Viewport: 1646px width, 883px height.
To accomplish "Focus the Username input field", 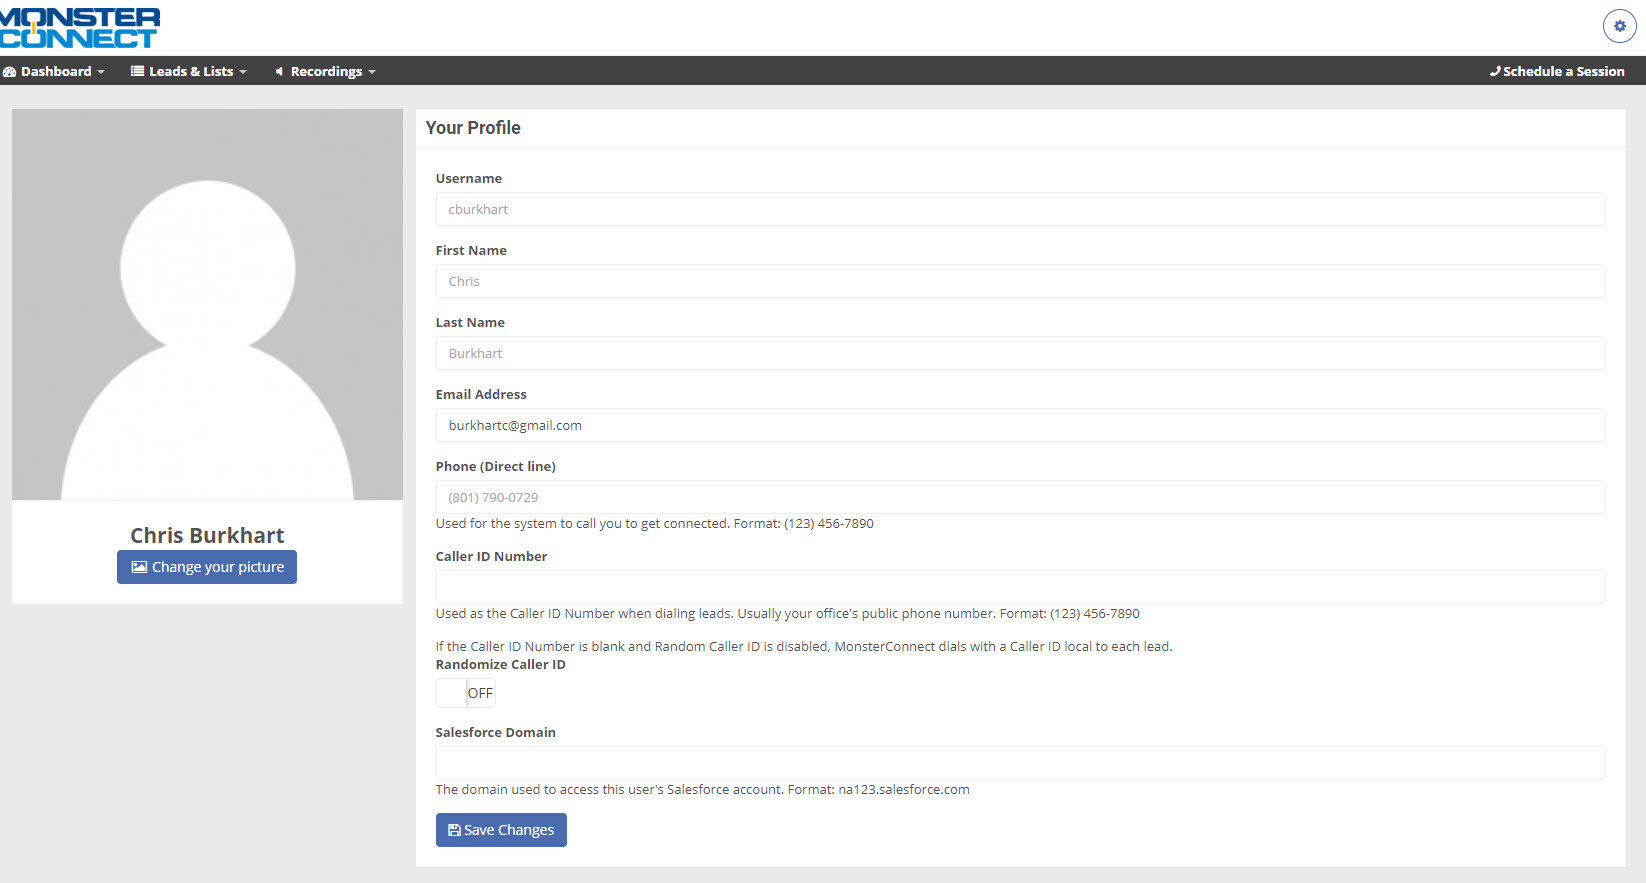I will pyautogui.click(x=1020, y=209).
